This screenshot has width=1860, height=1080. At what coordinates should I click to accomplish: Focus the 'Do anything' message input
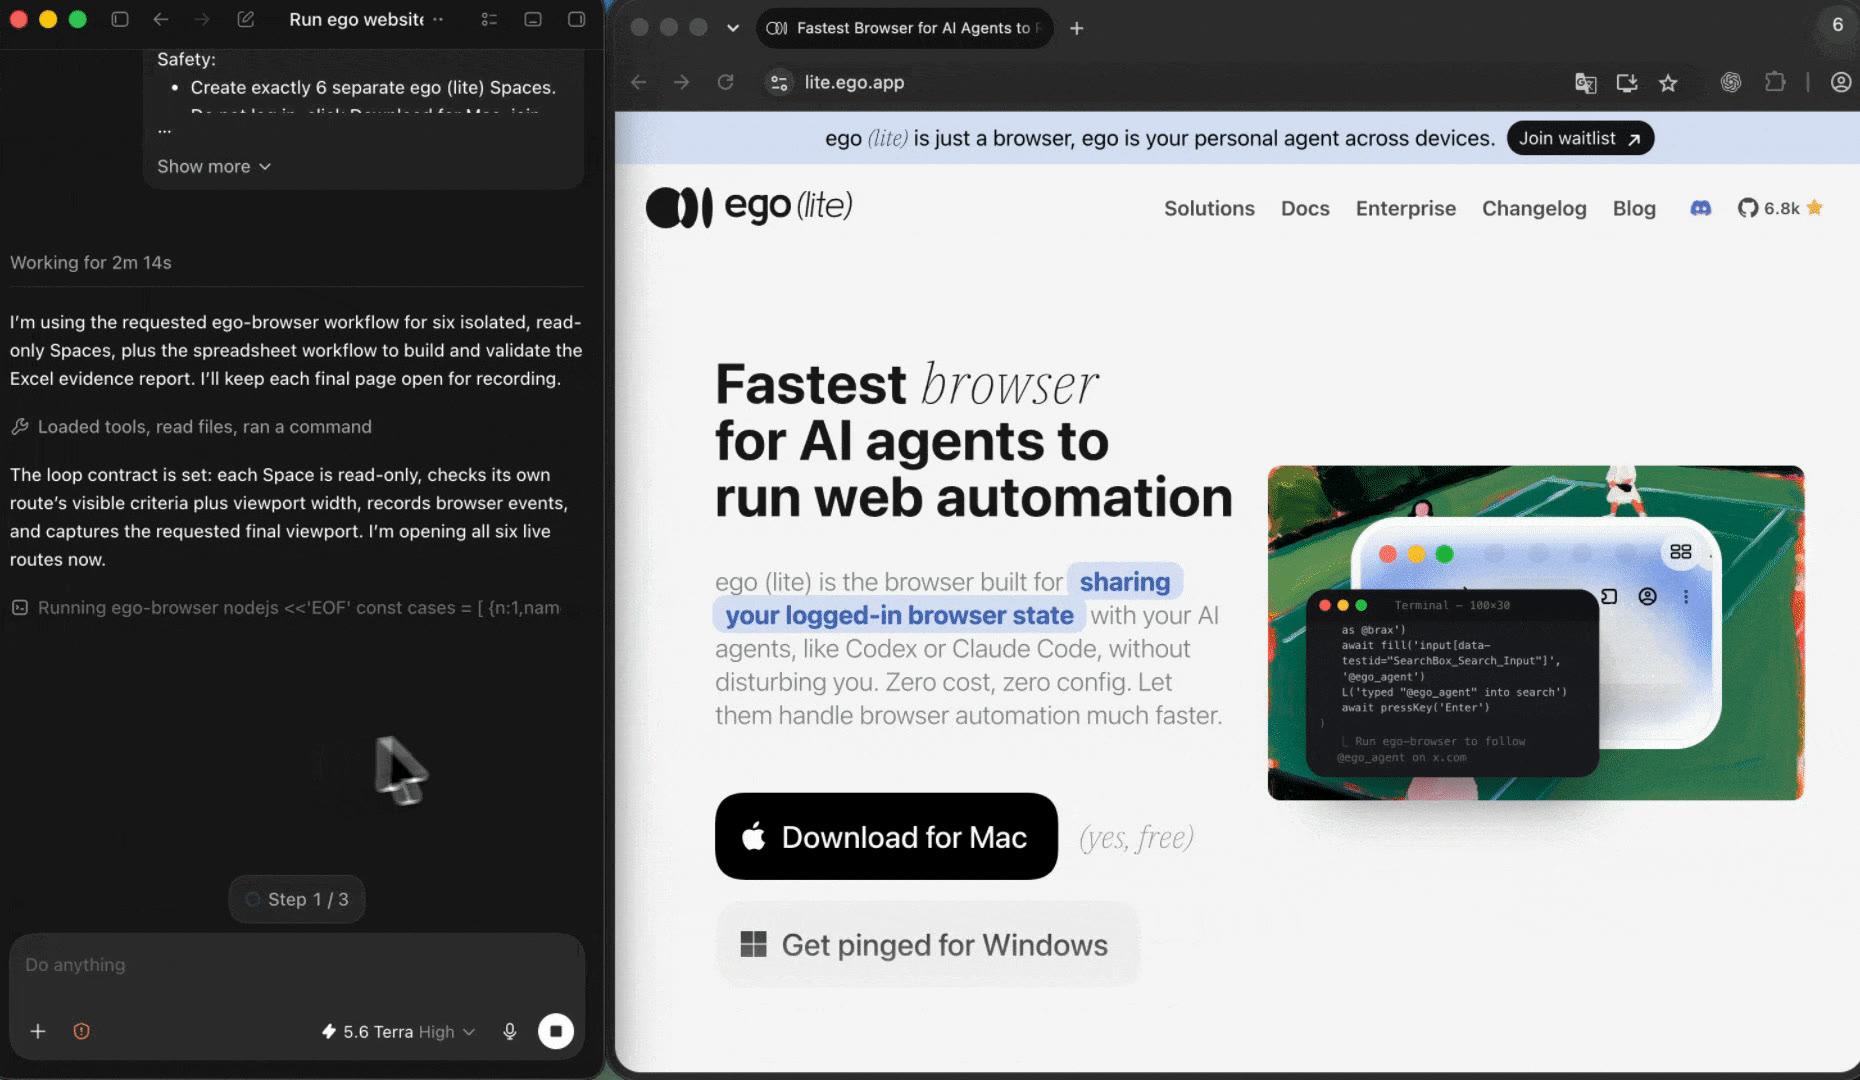coord(296,965)
